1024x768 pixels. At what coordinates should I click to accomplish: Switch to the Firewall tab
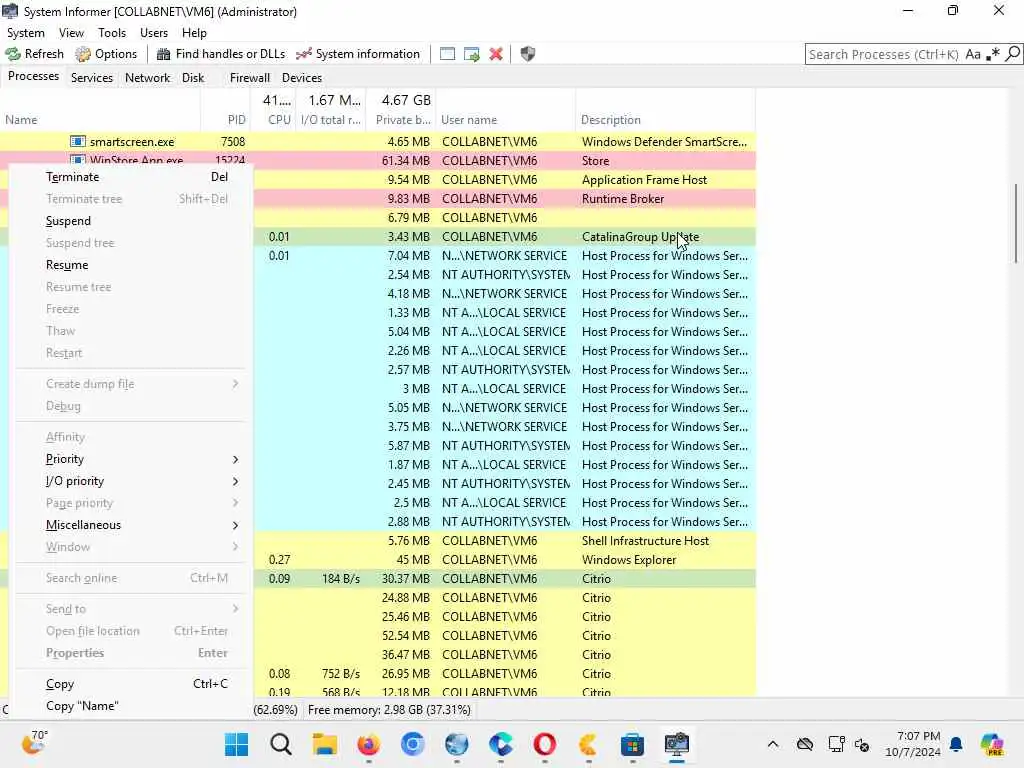coord(249,78)
